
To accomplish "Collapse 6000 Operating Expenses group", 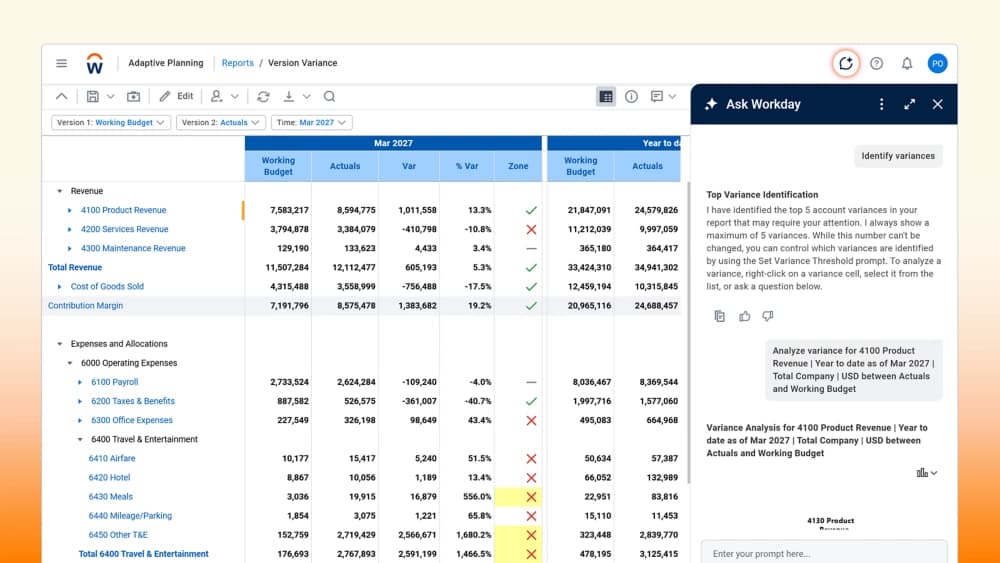I will click(70, 363).
